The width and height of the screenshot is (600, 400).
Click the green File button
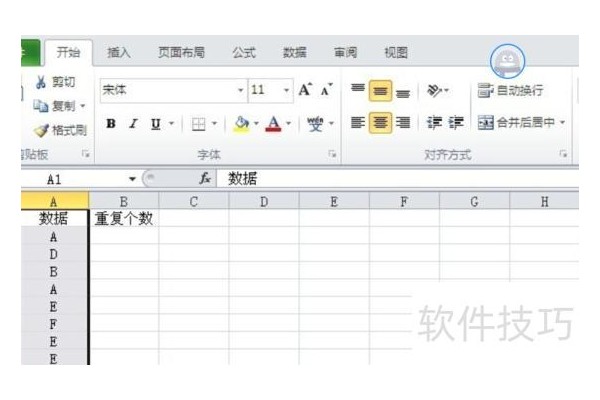pyautogui.click(x=30, y=52)
